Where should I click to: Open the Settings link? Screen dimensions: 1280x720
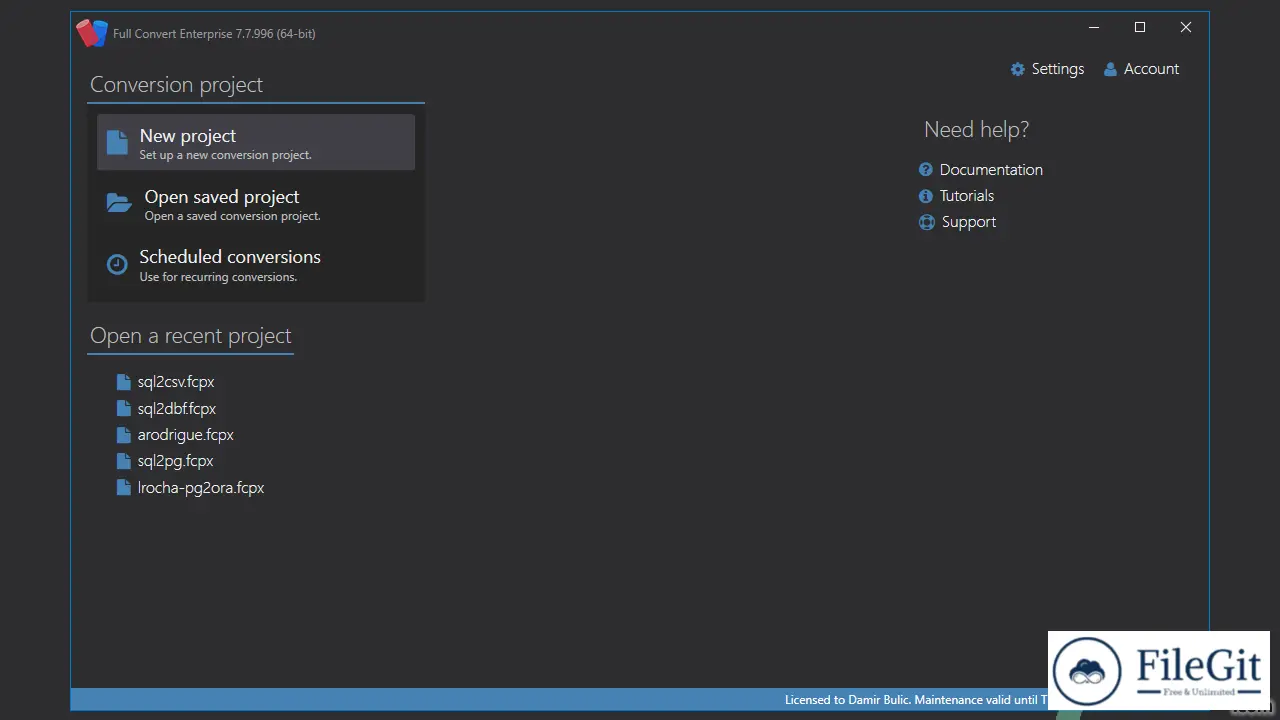point(1047,69)
